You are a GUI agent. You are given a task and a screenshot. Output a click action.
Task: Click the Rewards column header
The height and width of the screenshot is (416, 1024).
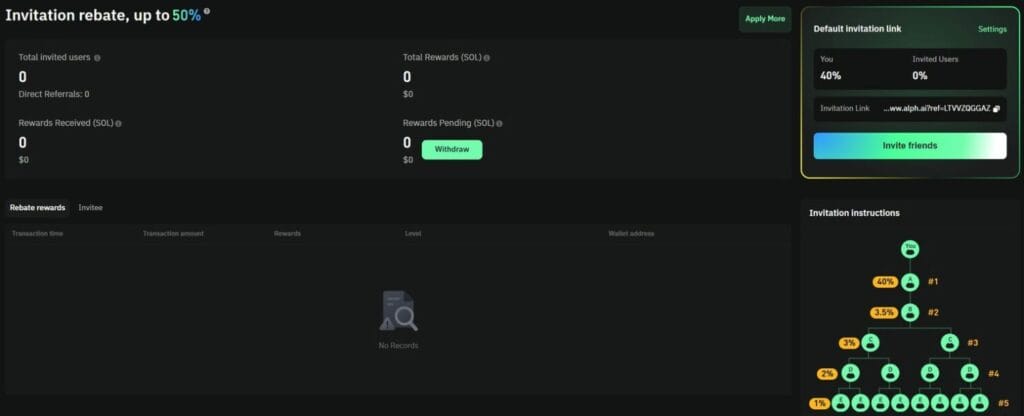coord(287,234)
